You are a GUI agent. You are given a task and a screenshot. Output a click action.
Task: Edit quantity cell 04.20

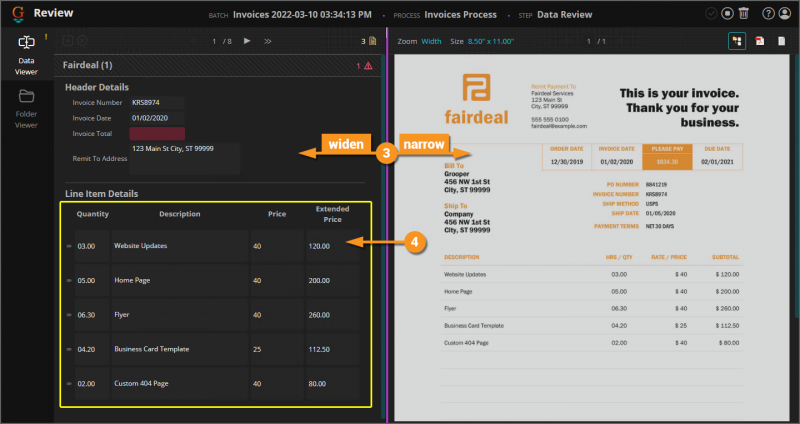tap(92, 349)
